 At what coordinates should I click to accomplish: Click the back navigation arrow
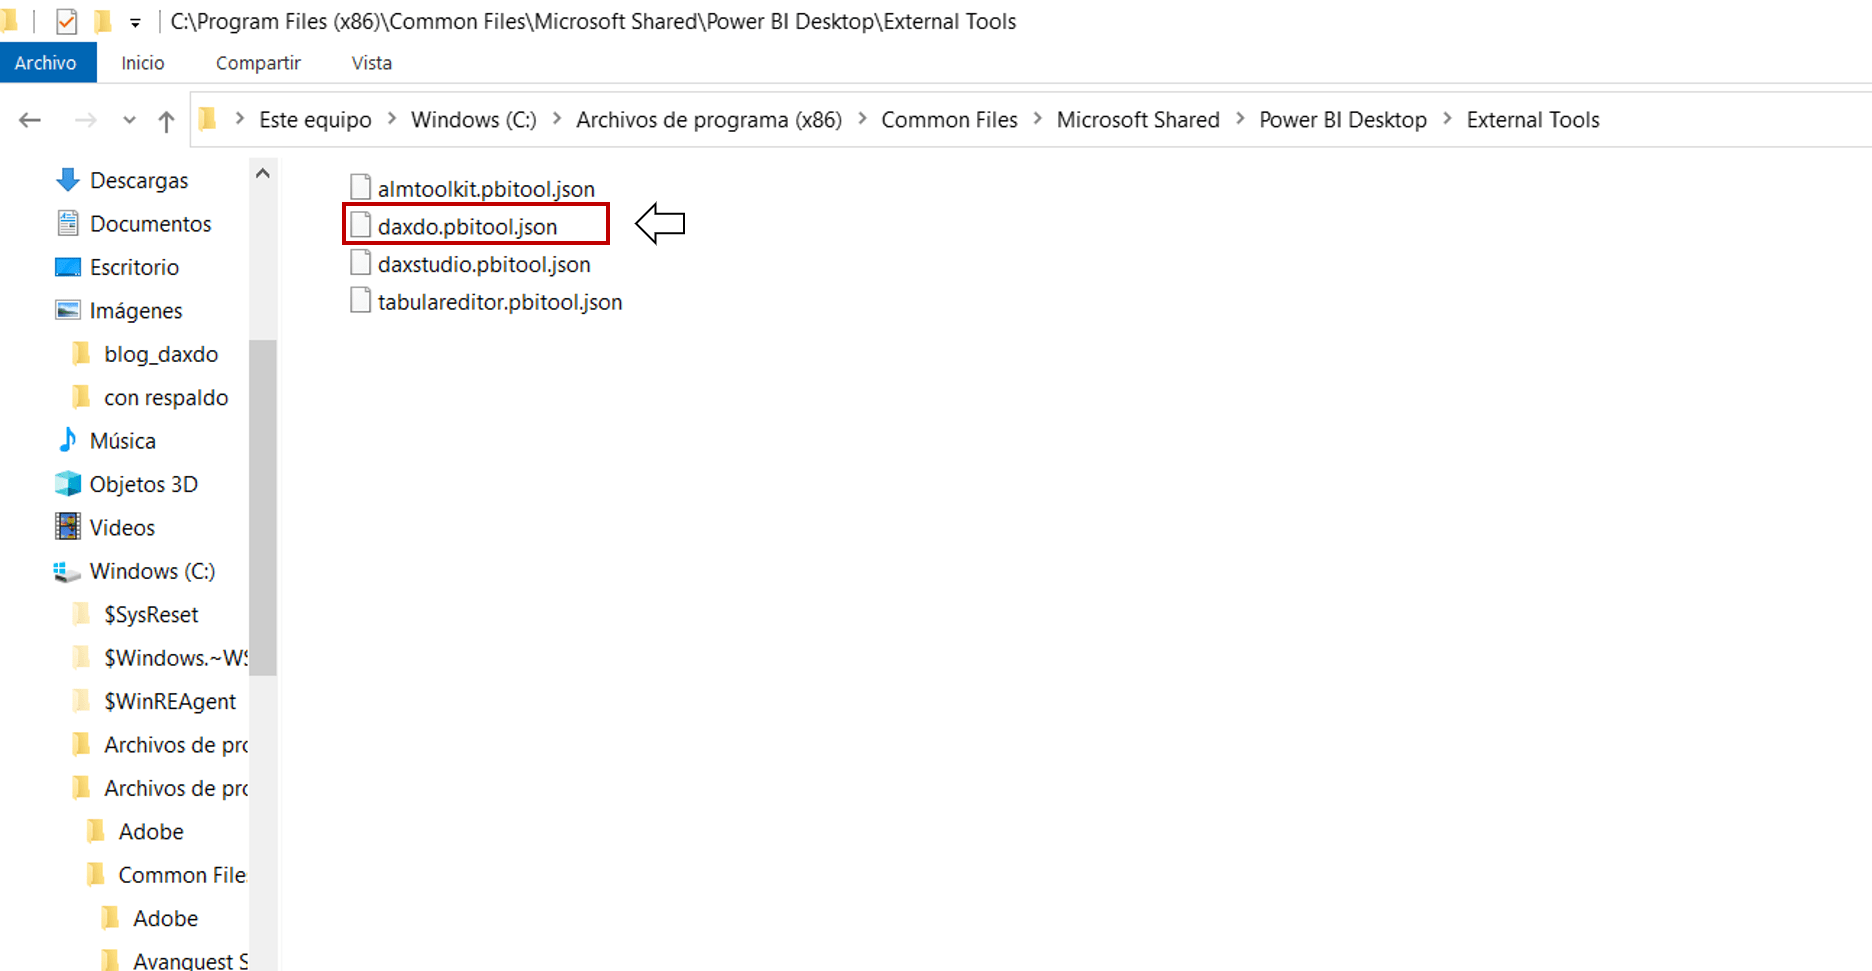coord(29,119)
